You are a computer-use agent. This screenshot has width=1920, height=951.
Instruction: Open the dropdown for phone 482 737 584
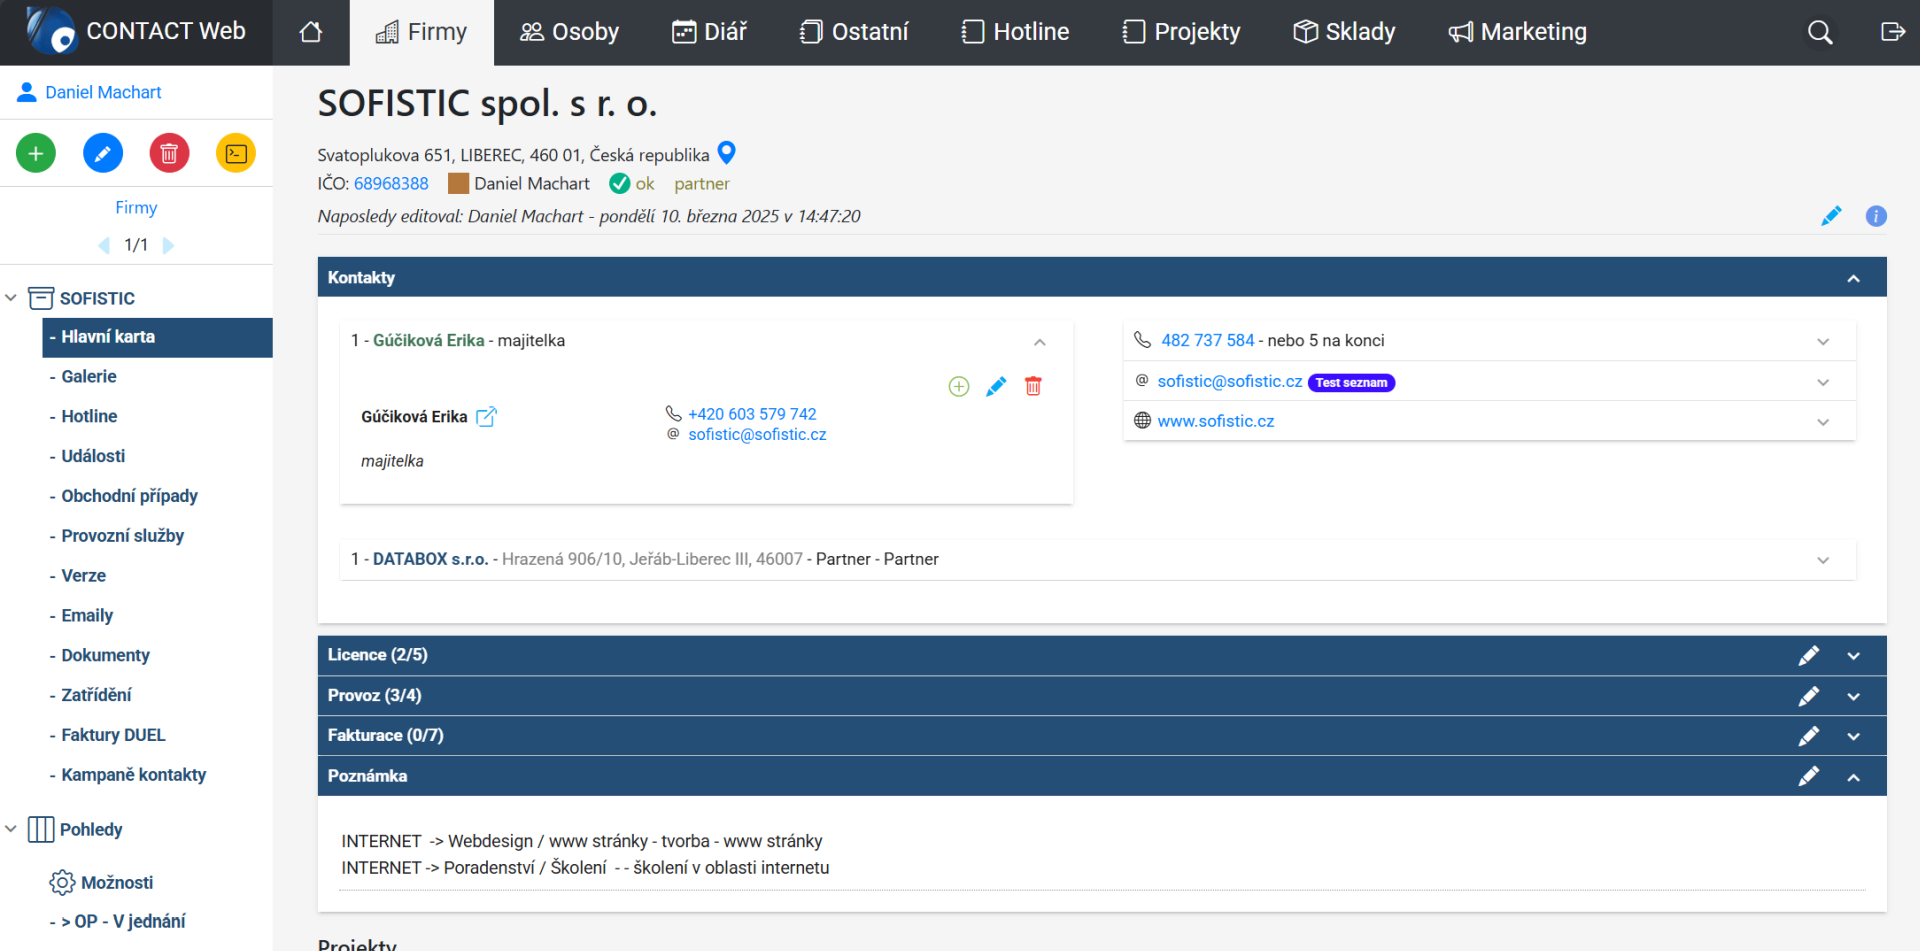(1823, 340)
